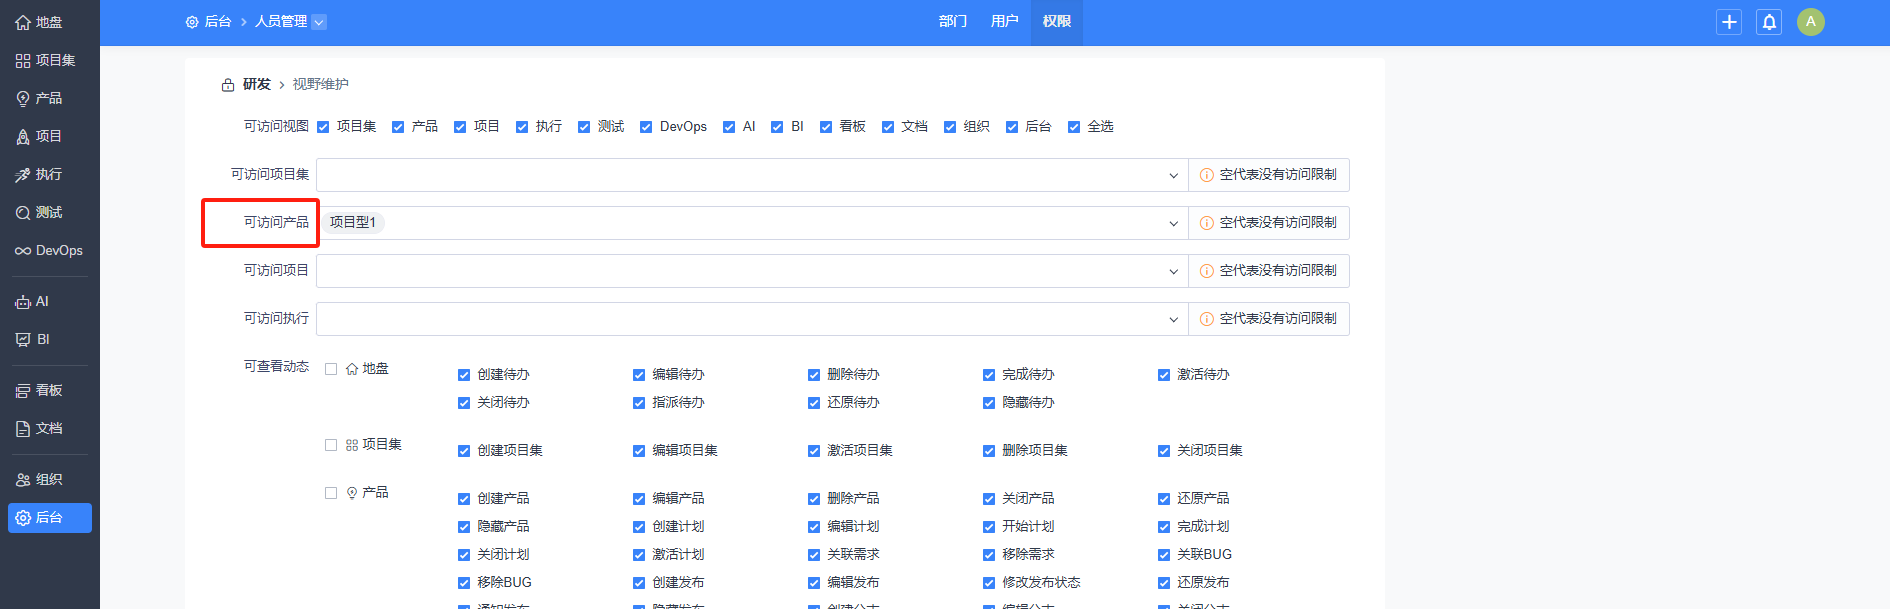
Task: Check the 产品 group checkbox in 可查看动态
Action: (331, 493)
